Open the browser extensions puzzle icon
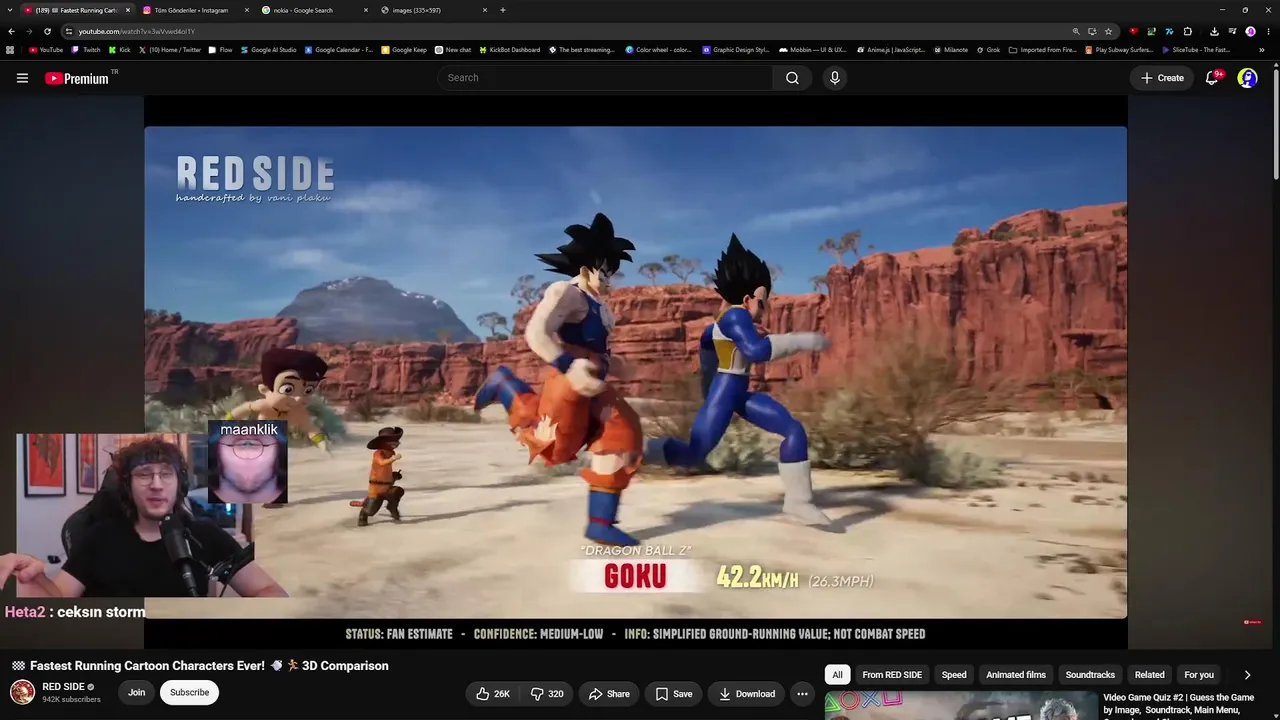Image resolution: width=1280 pixels, height=720 pixels. tap(1187, 31)
